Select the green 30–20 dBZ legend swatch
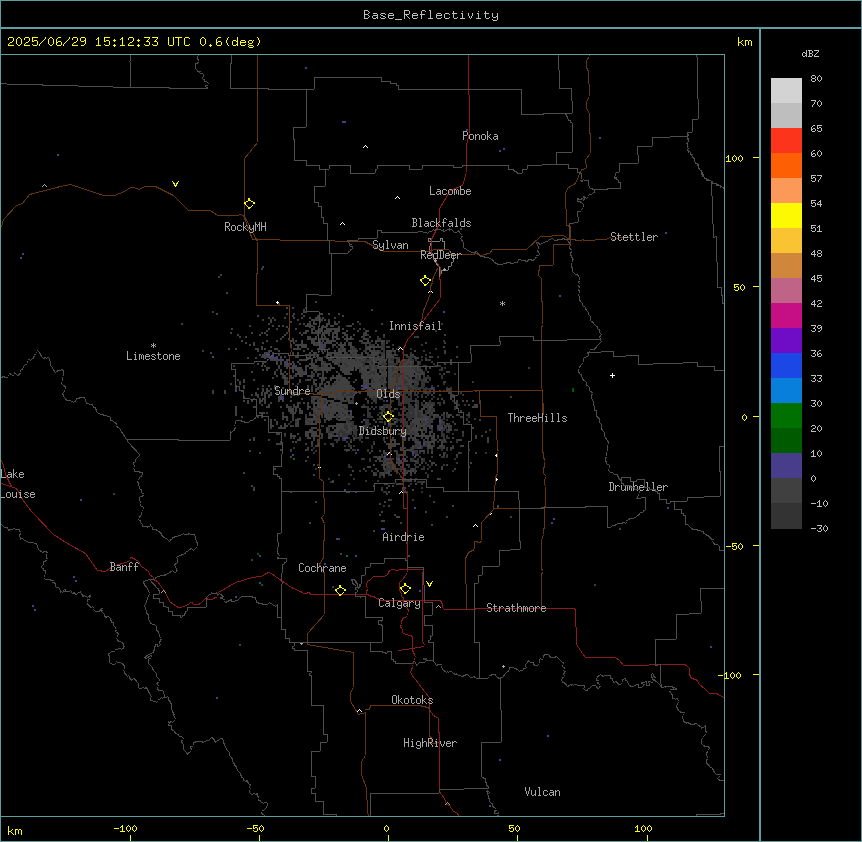Screen dimensions: 862x842 (x=786, y=416)
